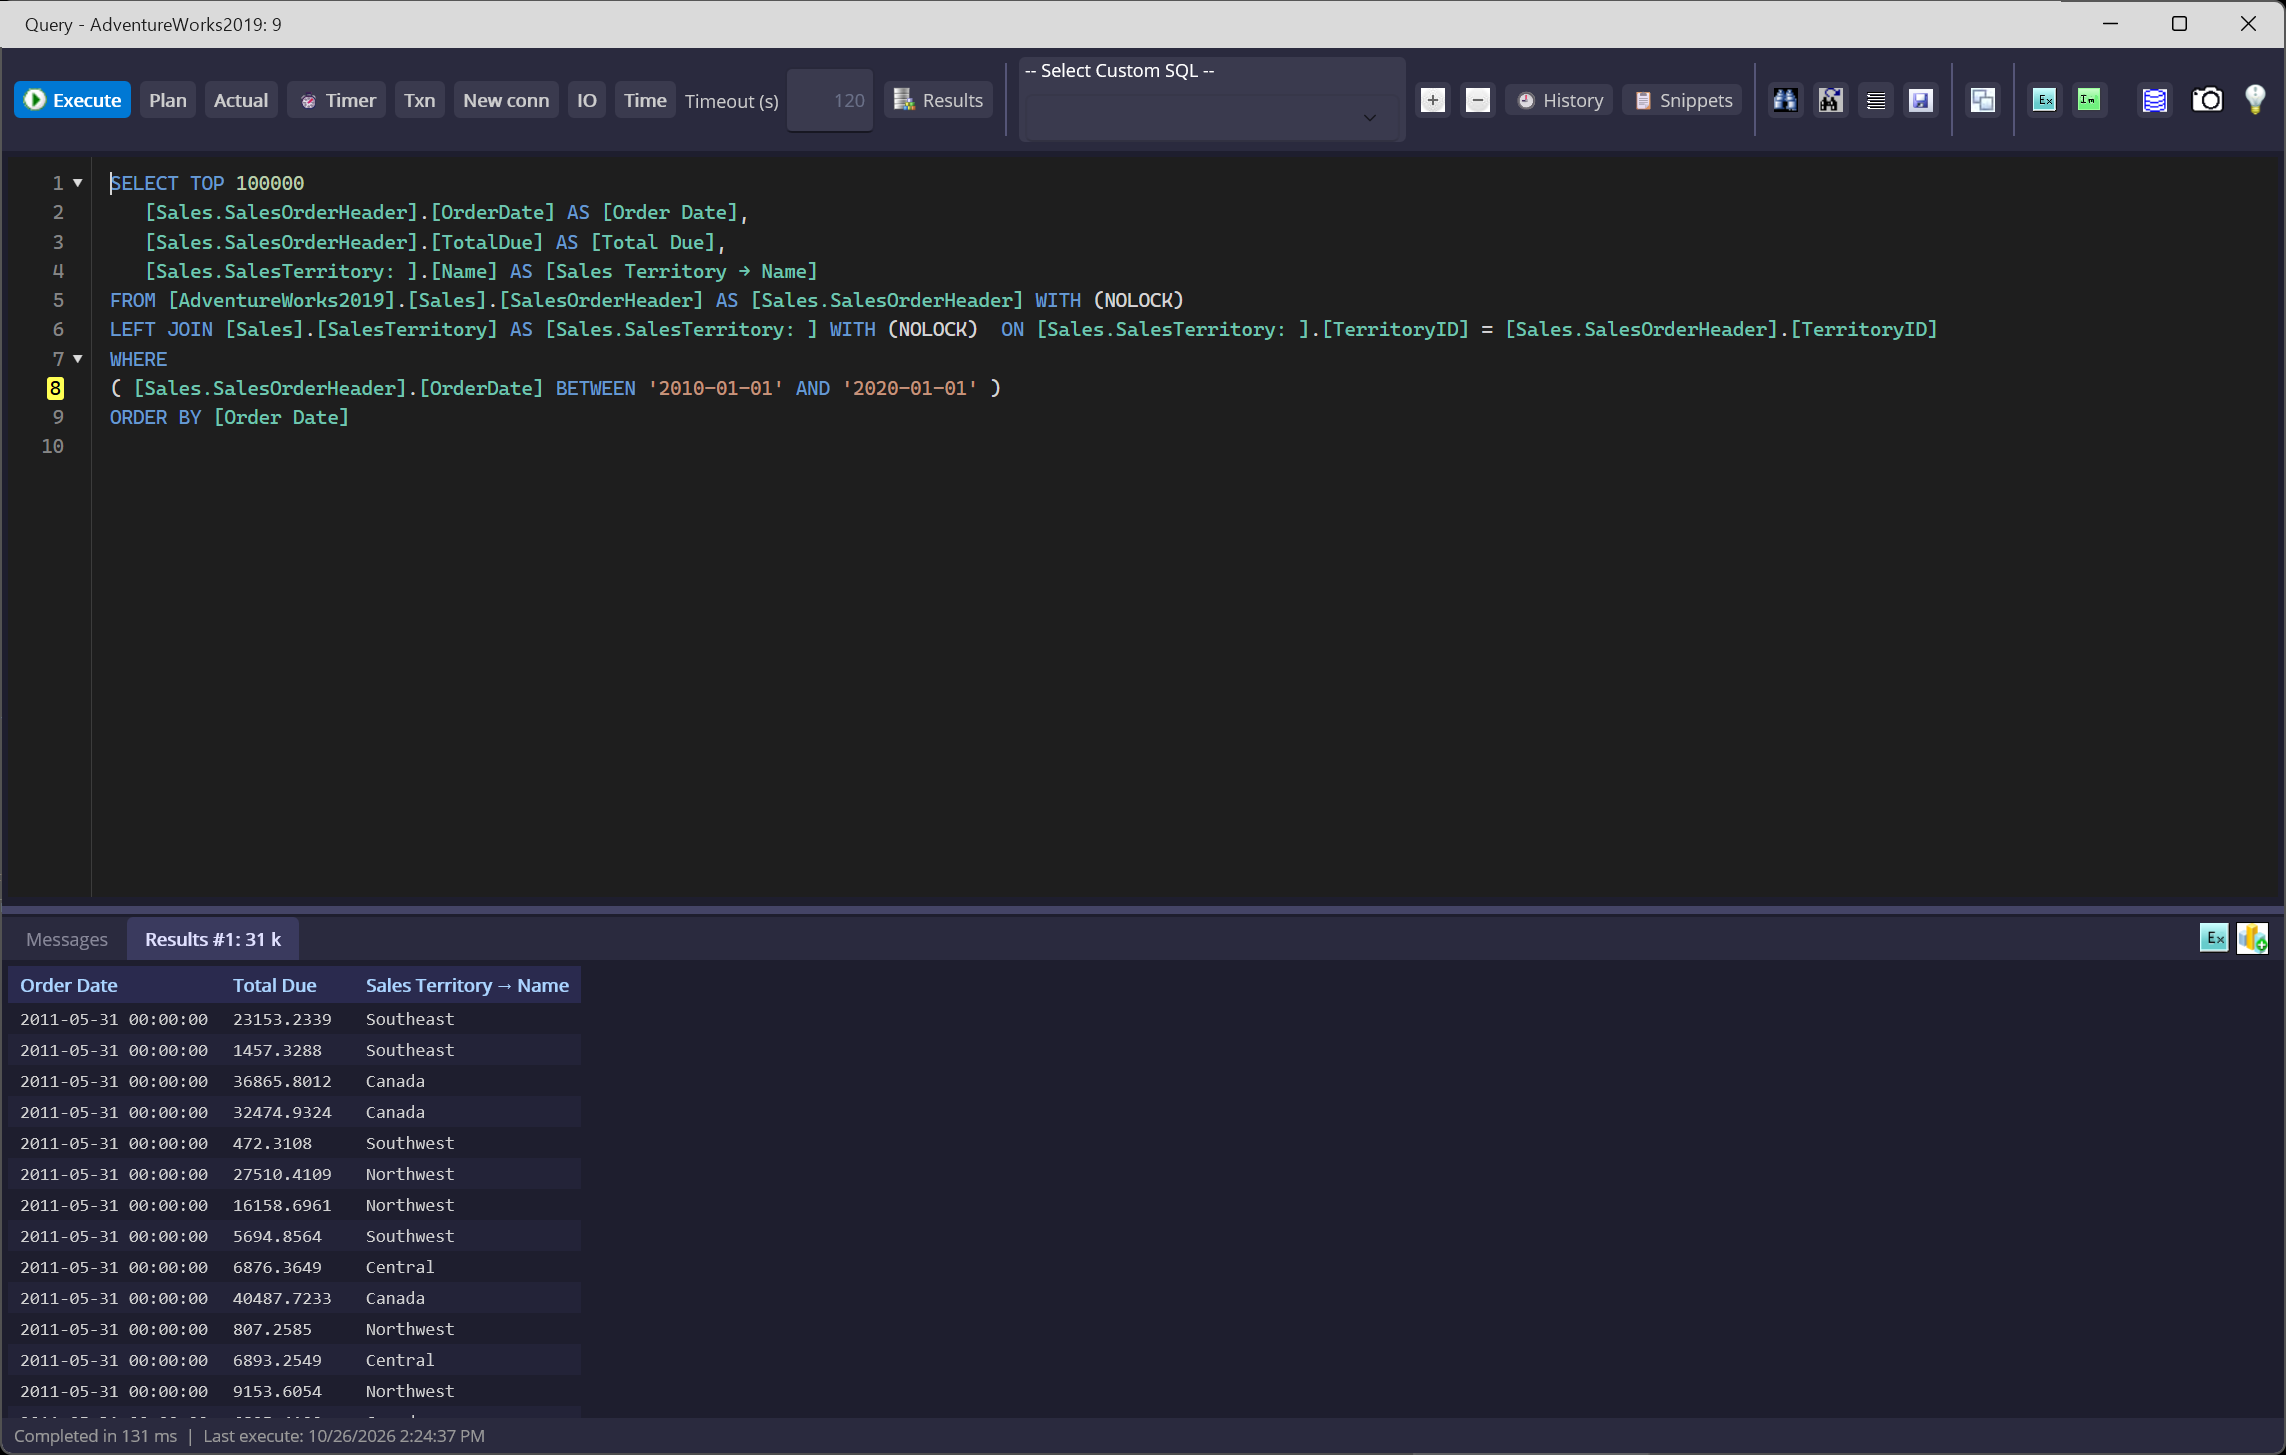This screenshot has height=1455, width=2286.
Task: Click the chart icon in results panel
Action: 2253,938
